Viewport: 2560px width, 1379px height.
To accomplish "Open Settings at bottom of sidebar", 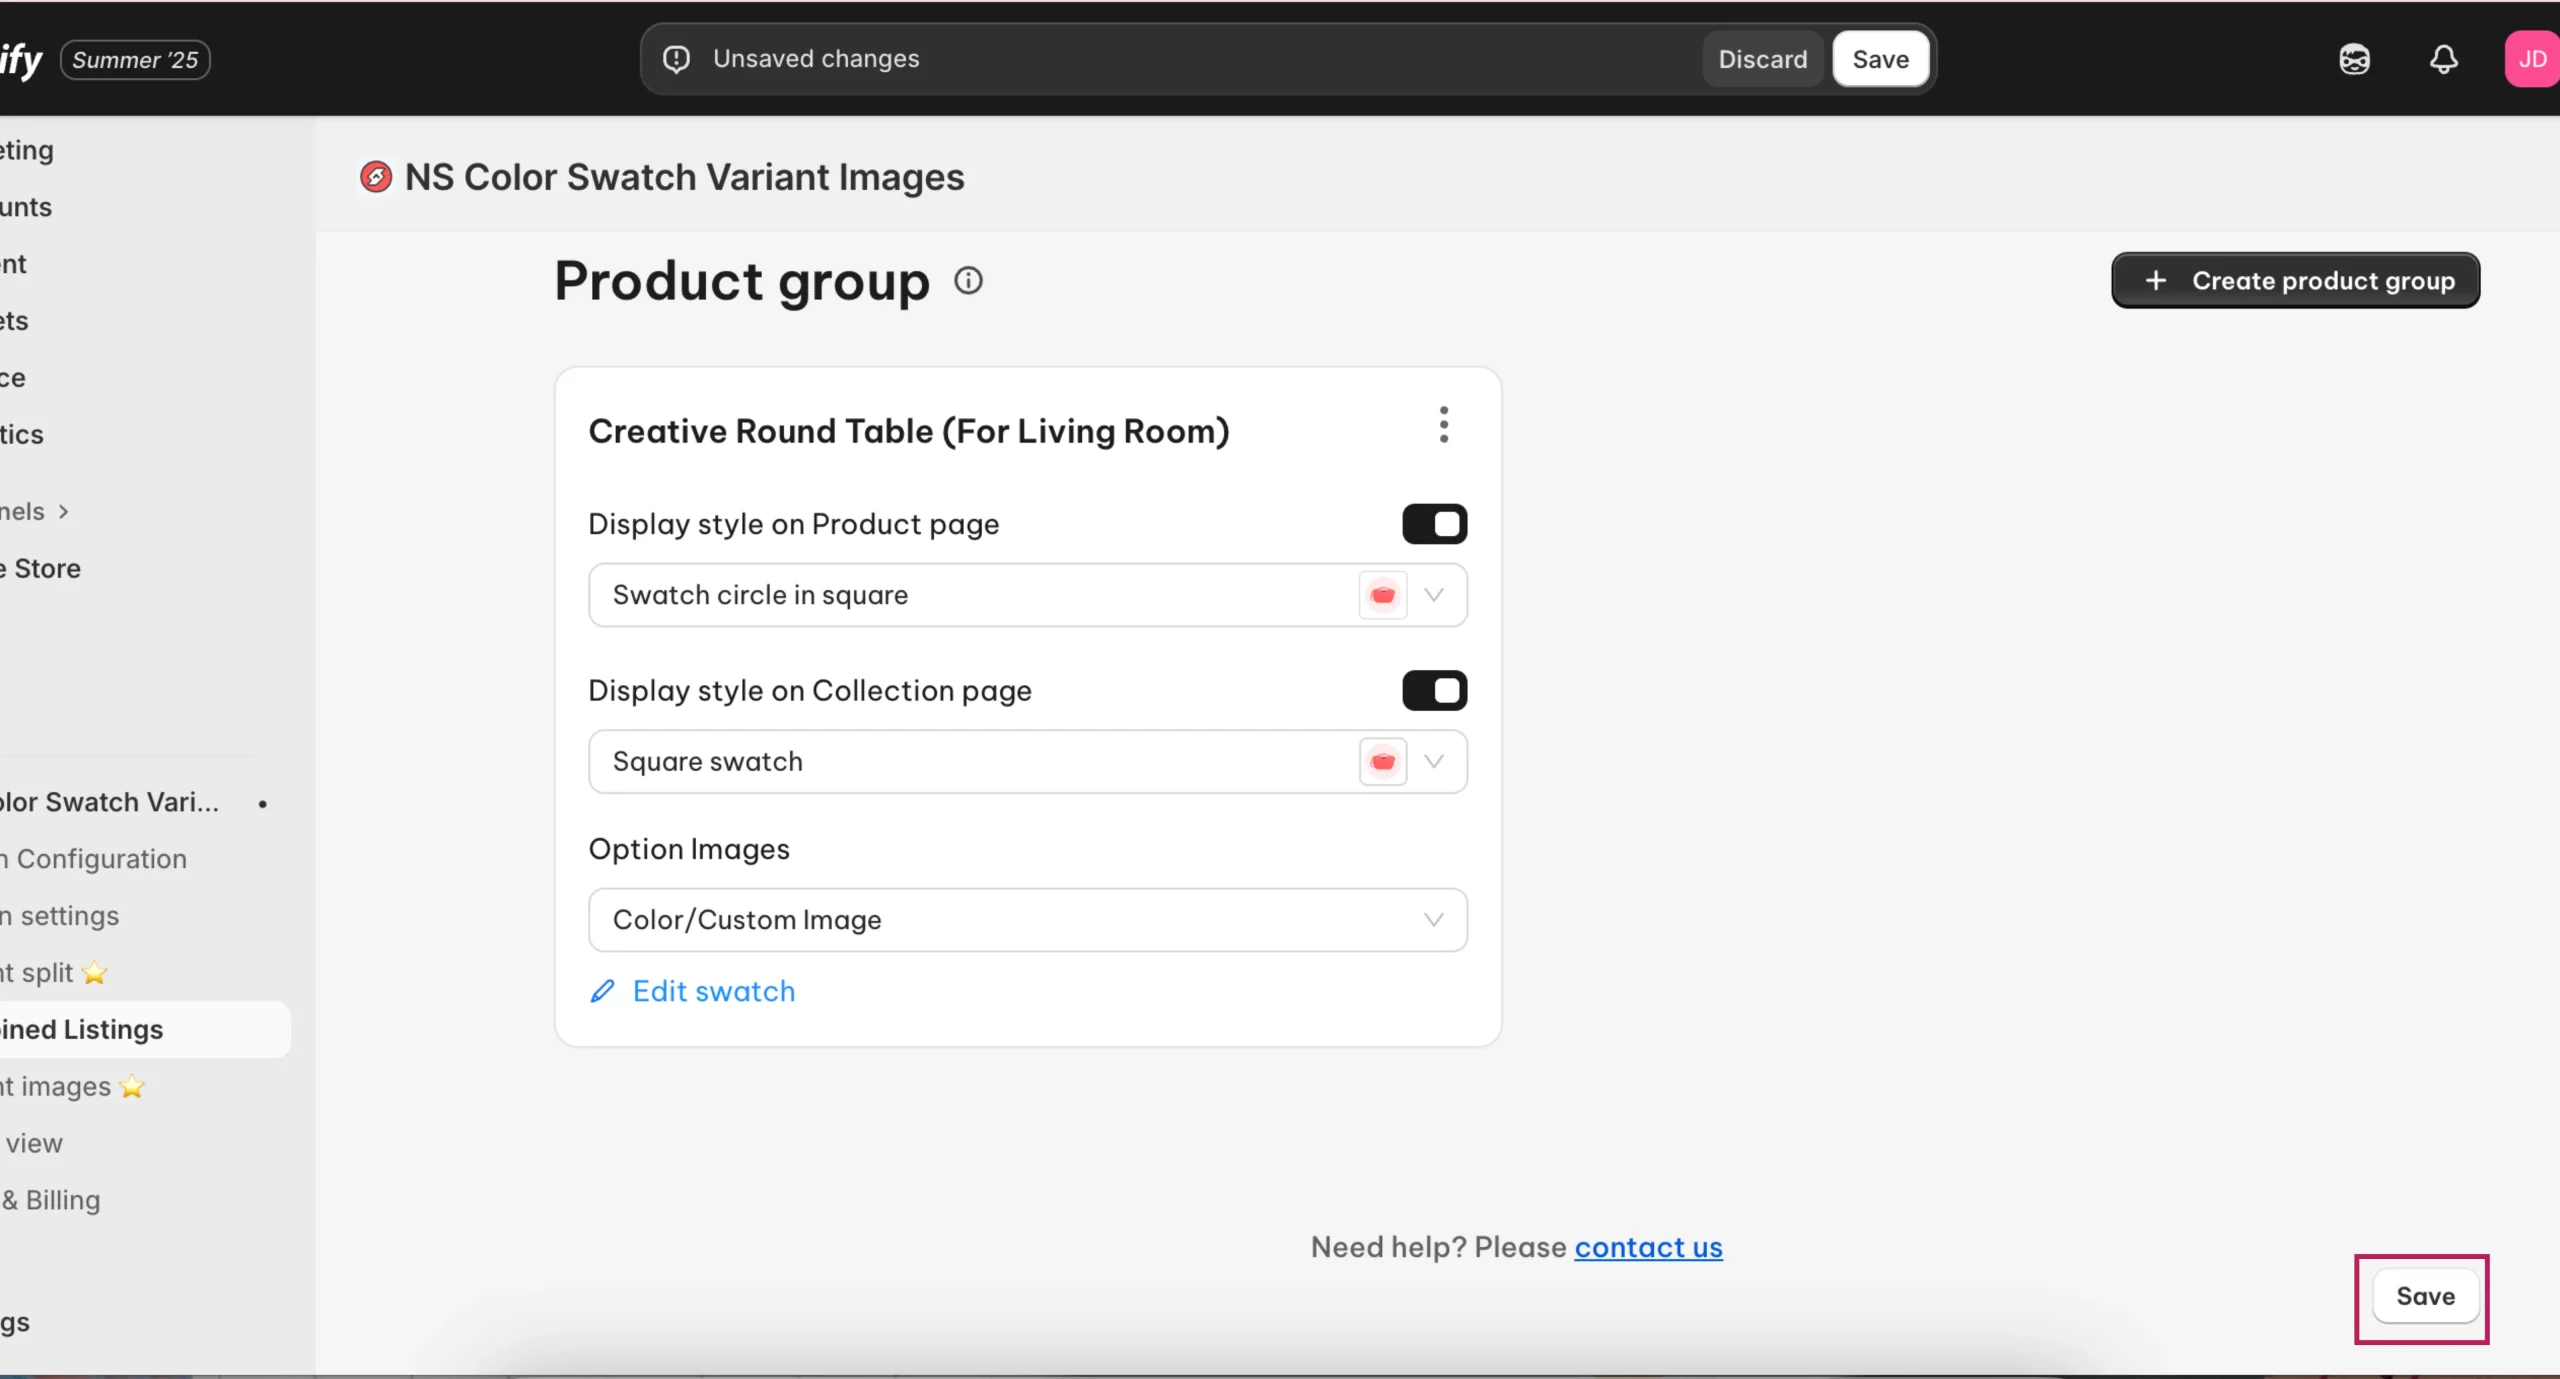I will click(15, 1322).
